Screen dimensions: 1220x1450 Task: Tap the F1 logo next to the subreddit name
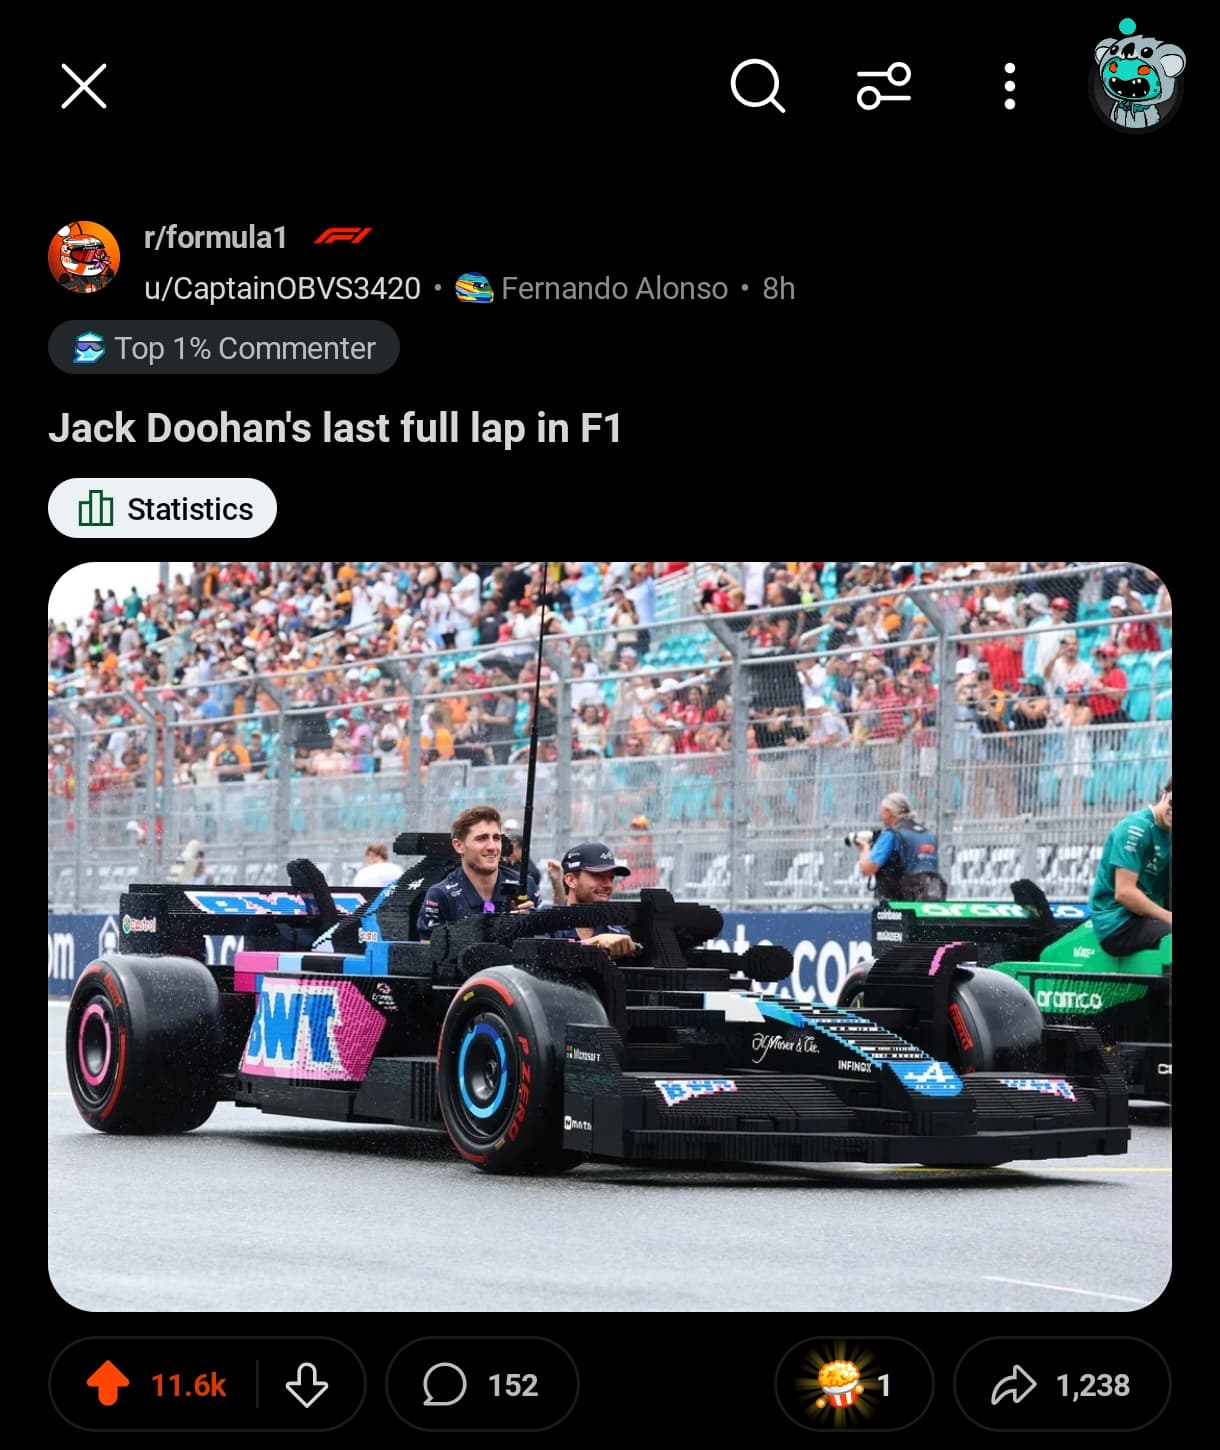[342, 236]
